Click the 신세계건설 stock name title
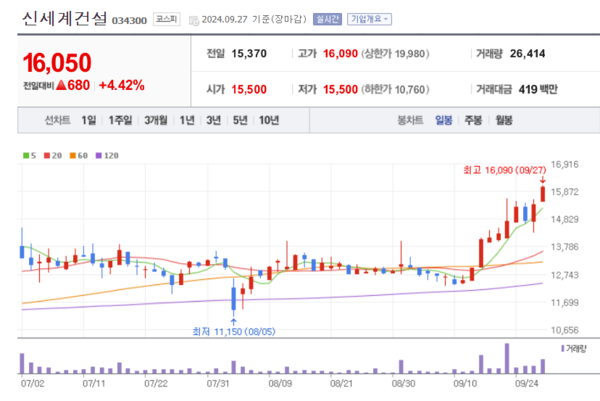This screenshot has height=401, width=600. pyautogui.click(x=54, y=19)
